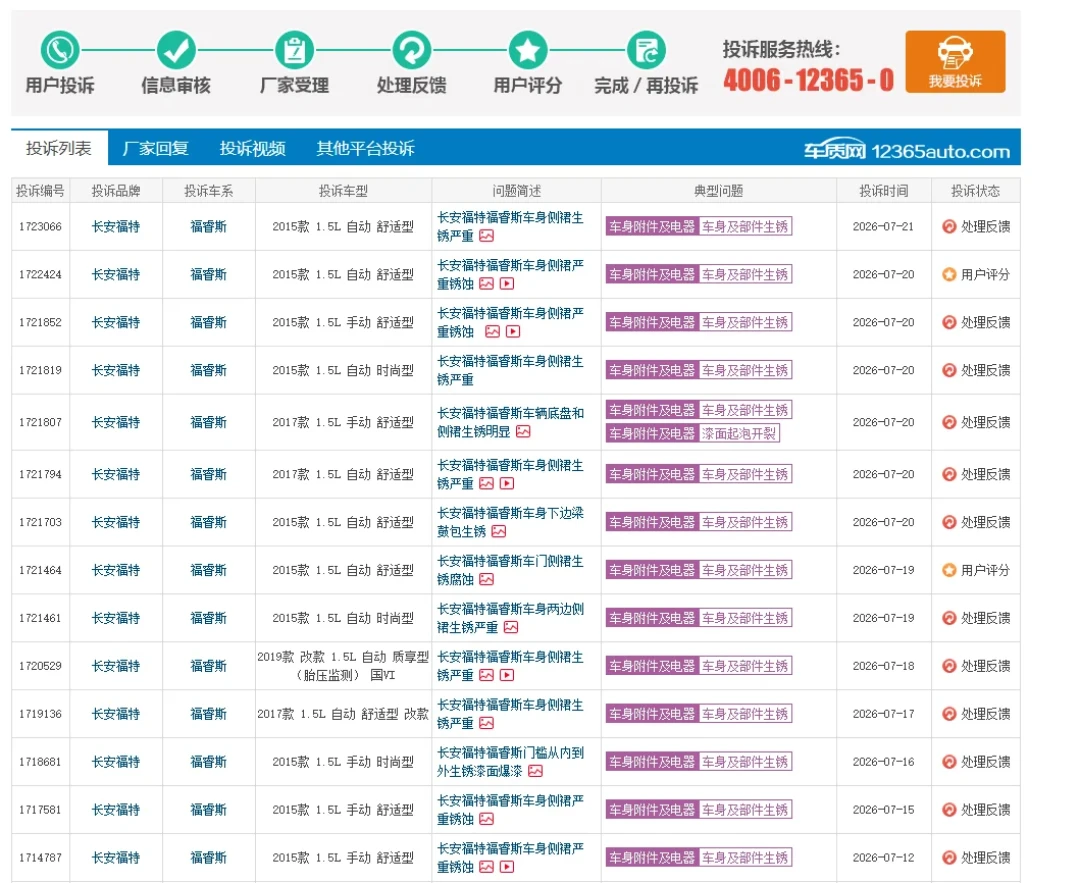Open image icon in complaint 1721807 row

click(523, 431)
